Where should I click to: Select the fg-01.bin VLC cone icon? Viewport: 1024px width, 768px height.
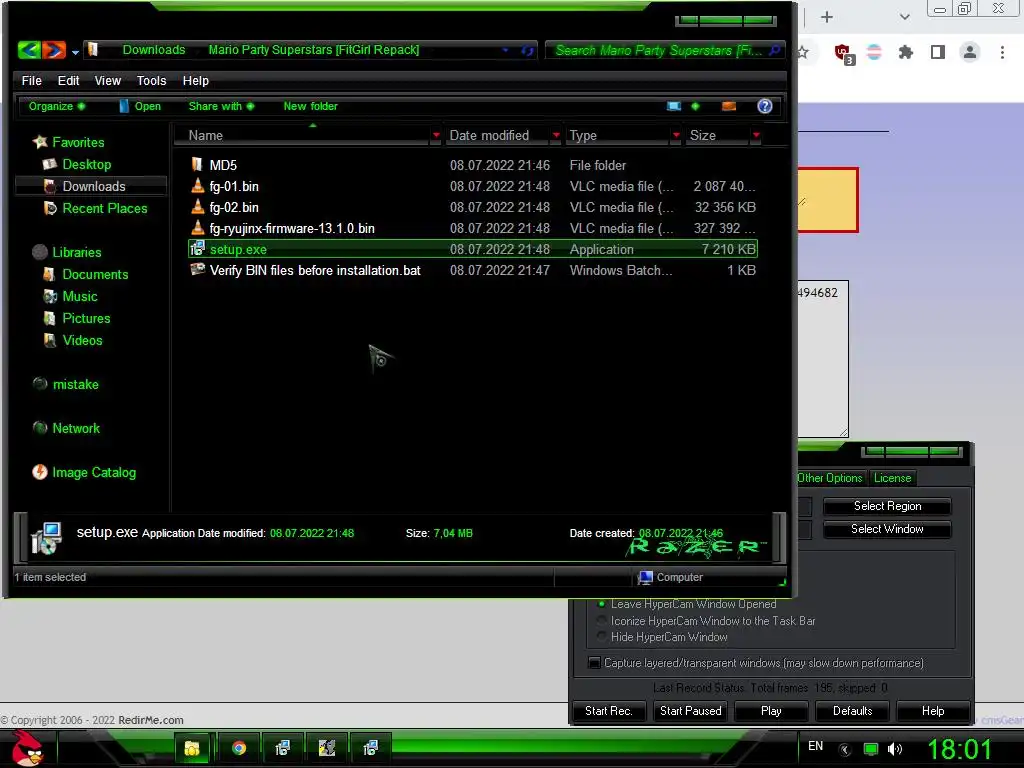(x=197, y=185)
